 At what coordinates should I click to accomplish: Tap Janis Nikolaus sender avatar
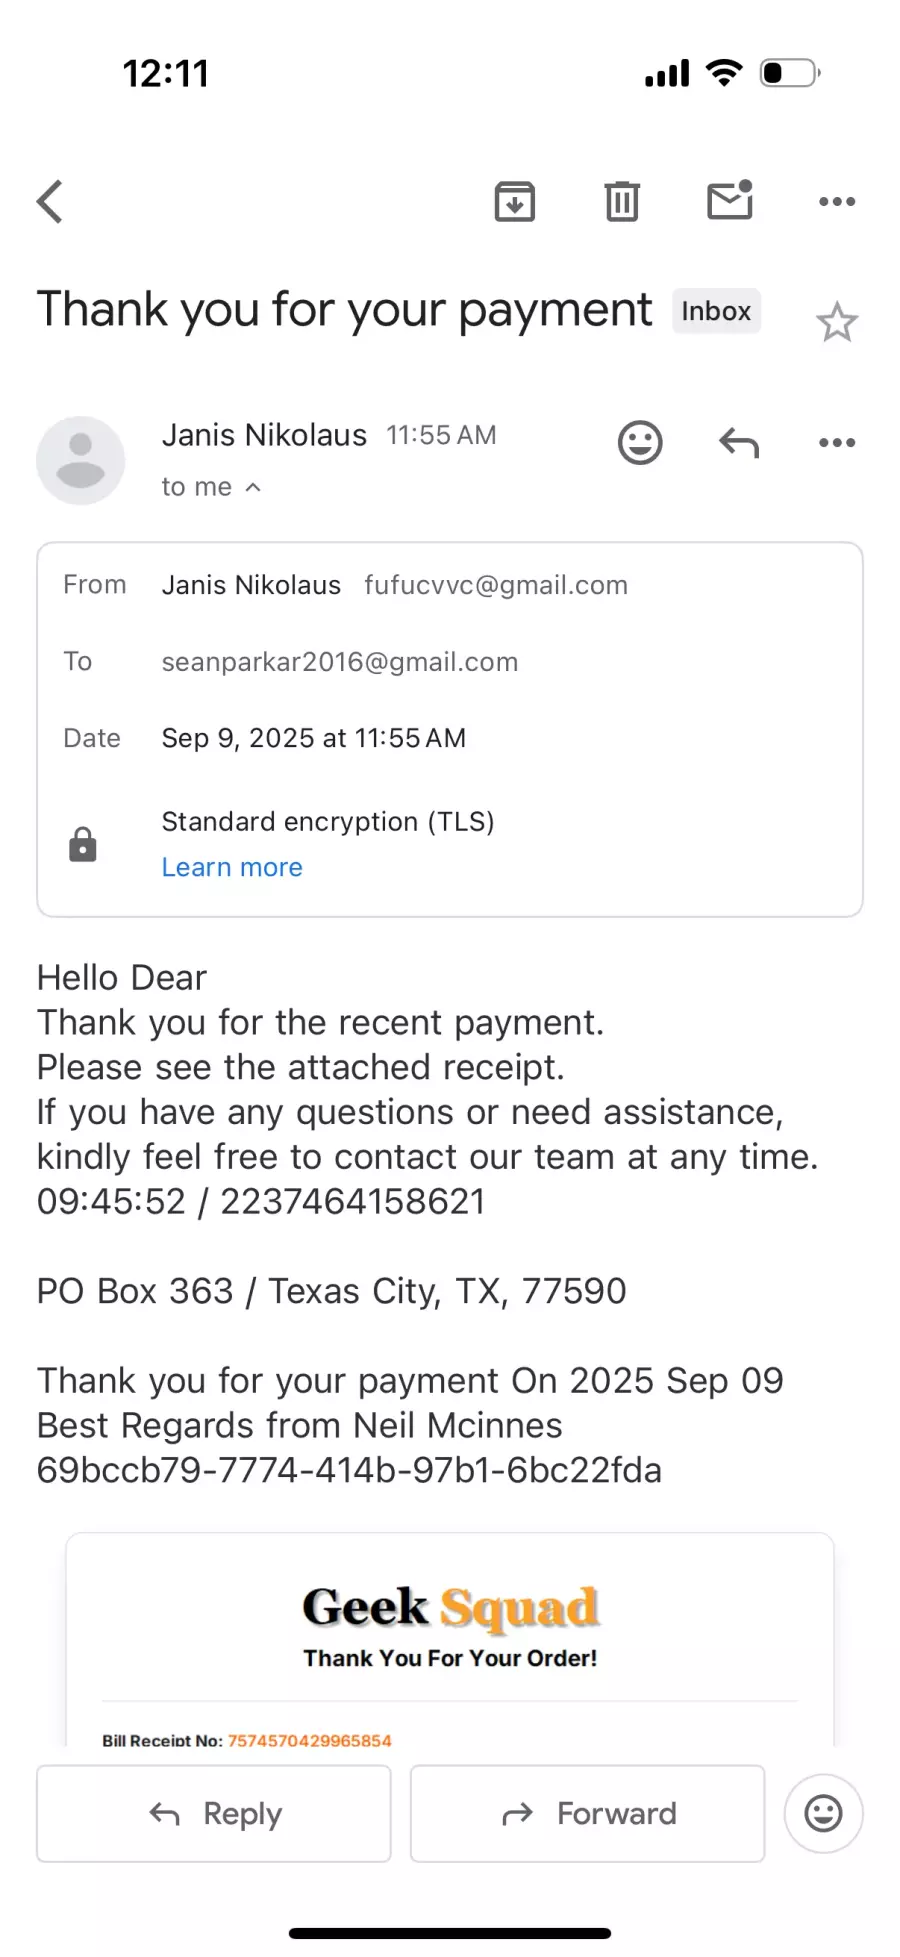[81, 460]
